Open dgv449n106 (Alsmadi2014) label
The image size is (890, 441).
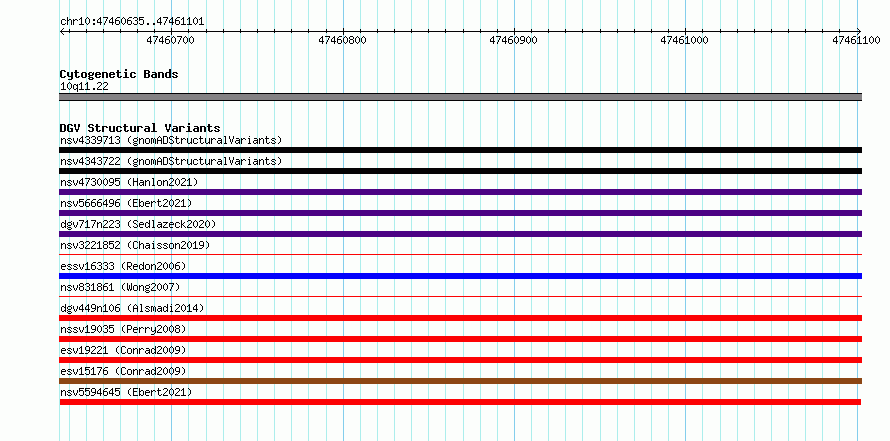pos(132,308)
